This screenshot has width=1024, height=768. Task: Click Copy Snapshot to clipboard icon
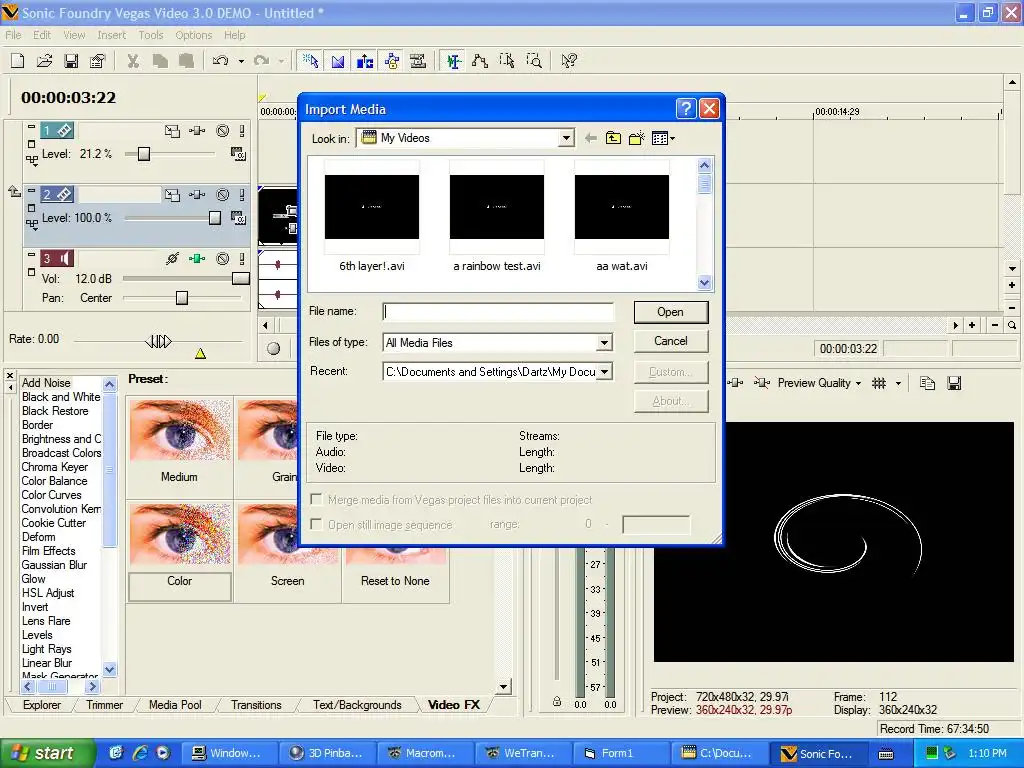pos(927,383)
